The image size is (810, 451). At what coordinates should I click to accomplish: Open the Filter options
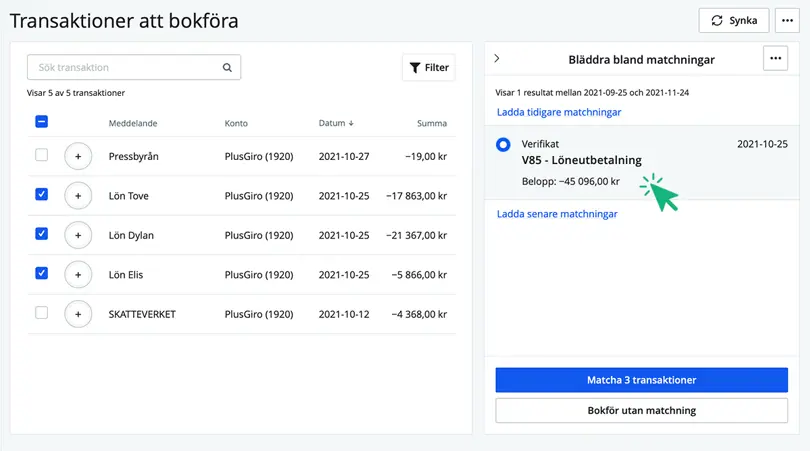tap(428, 68)
